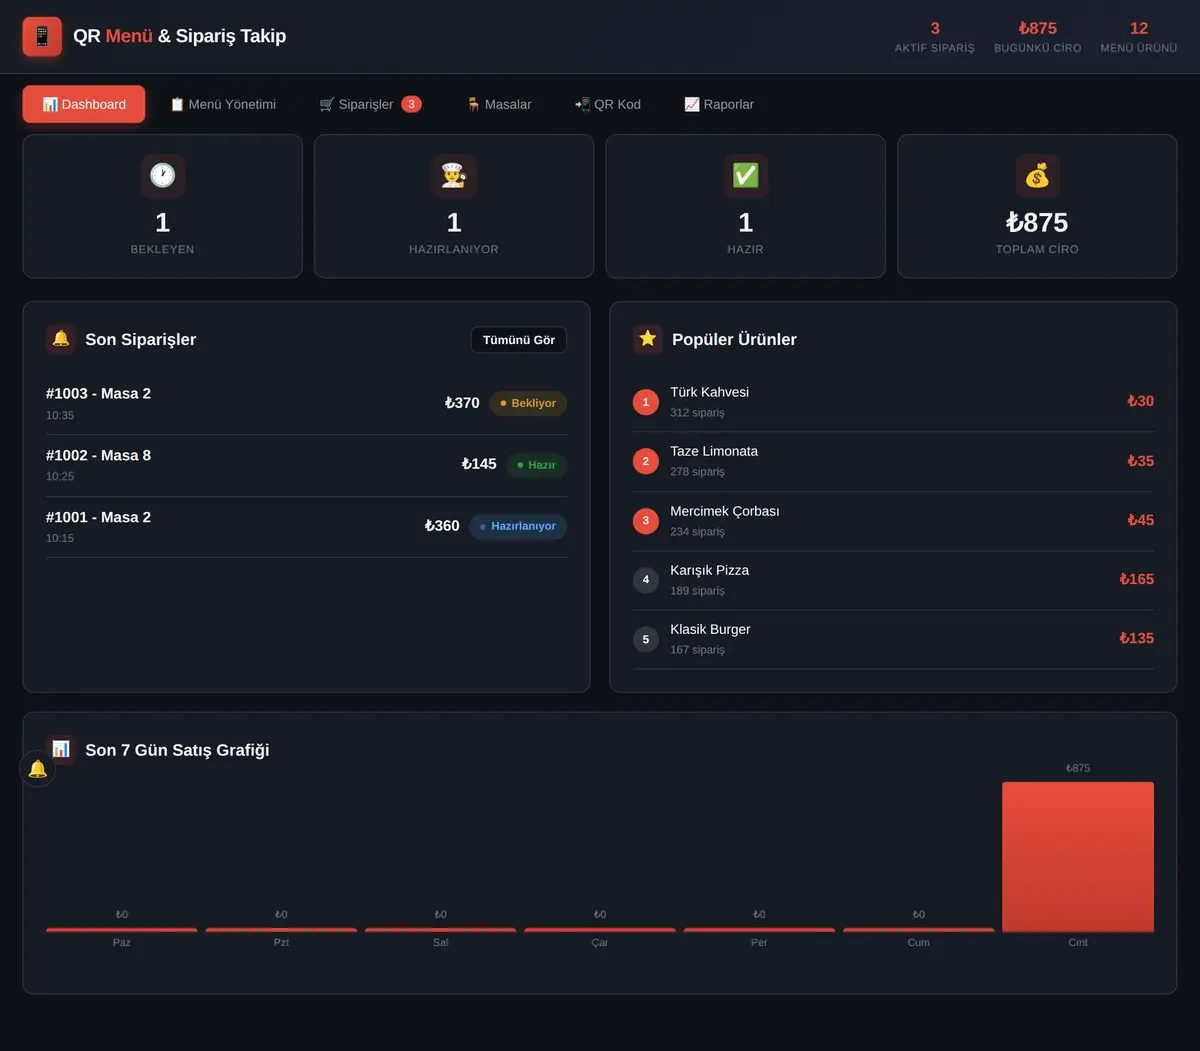Screen dimensions: 1200x1051
Task: Click the Hazır status badge on order #1002
Action: (x=536, y=465)
